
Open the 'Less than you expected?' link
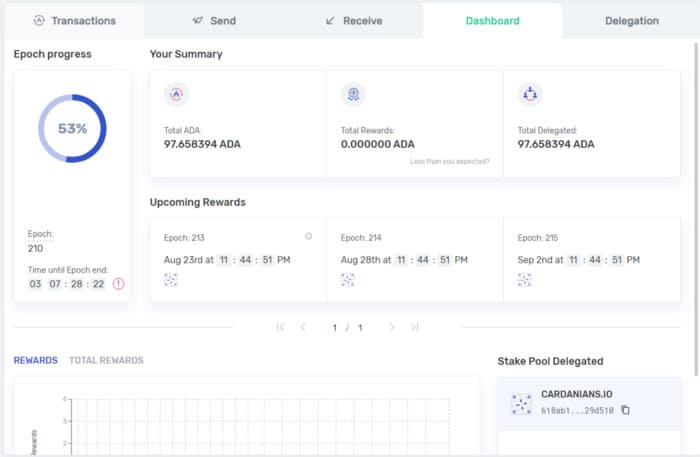(x=450, y=161)
